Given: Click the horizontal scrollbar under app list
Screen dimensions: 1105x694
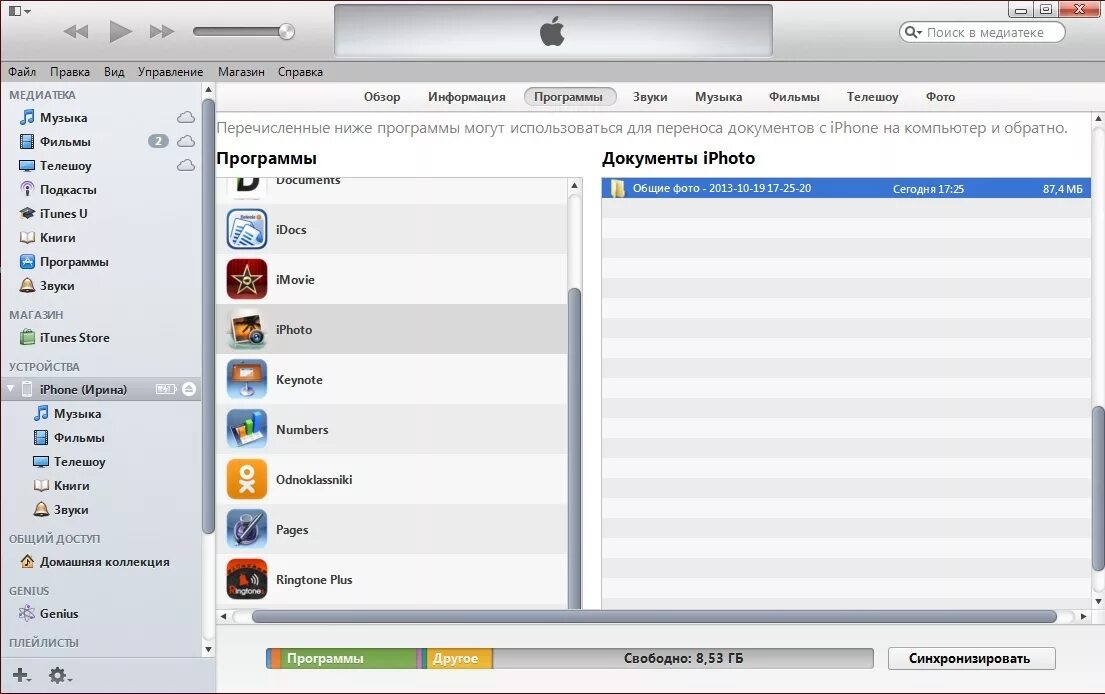Looking at the screenshot, I should (x=654, y=616).
